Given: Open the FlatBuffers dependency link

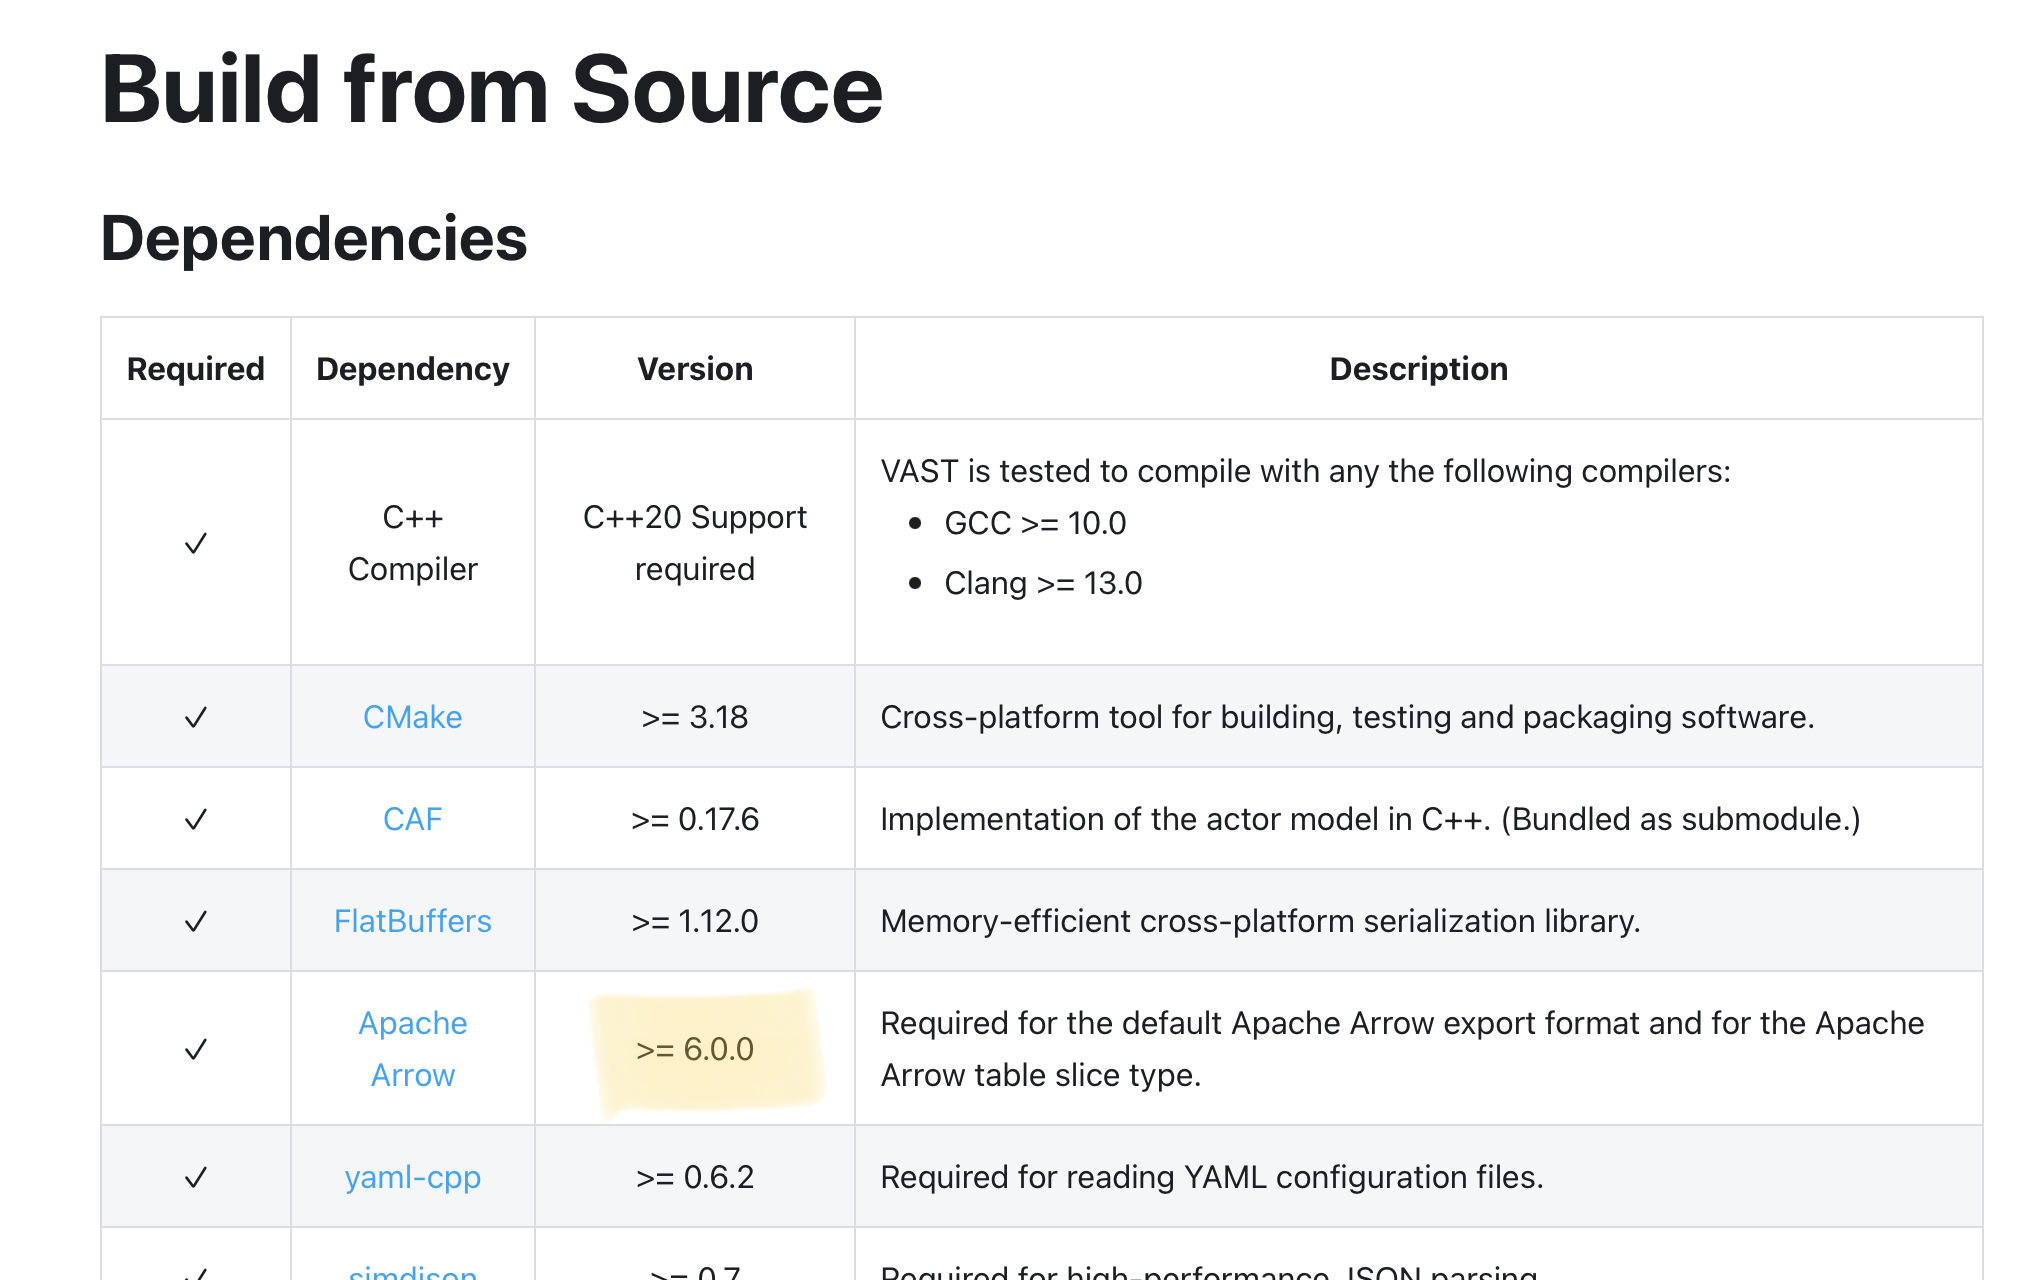Looking at the screenshot, I should tap(412, 921).
